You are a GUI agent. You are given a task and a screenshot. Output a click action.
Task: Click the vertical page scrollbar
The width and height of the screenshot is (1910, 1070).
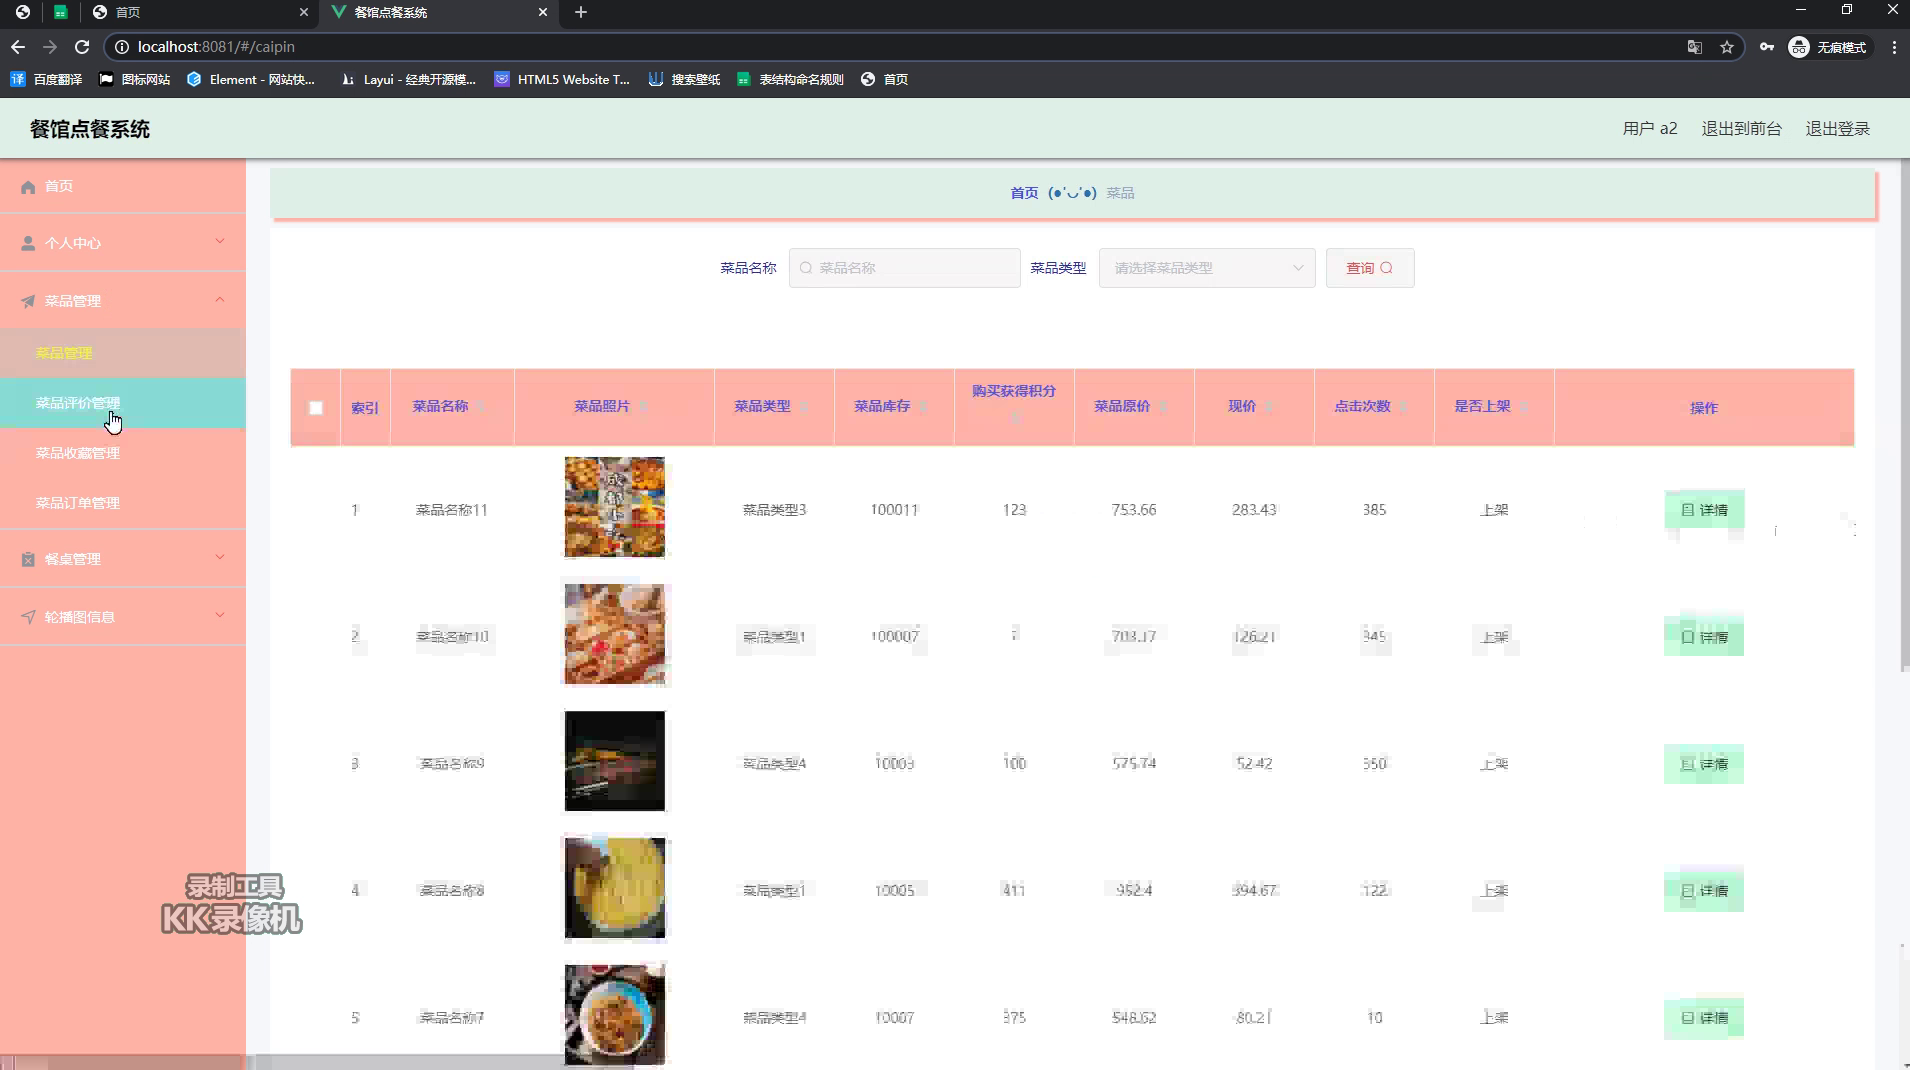1904,415
